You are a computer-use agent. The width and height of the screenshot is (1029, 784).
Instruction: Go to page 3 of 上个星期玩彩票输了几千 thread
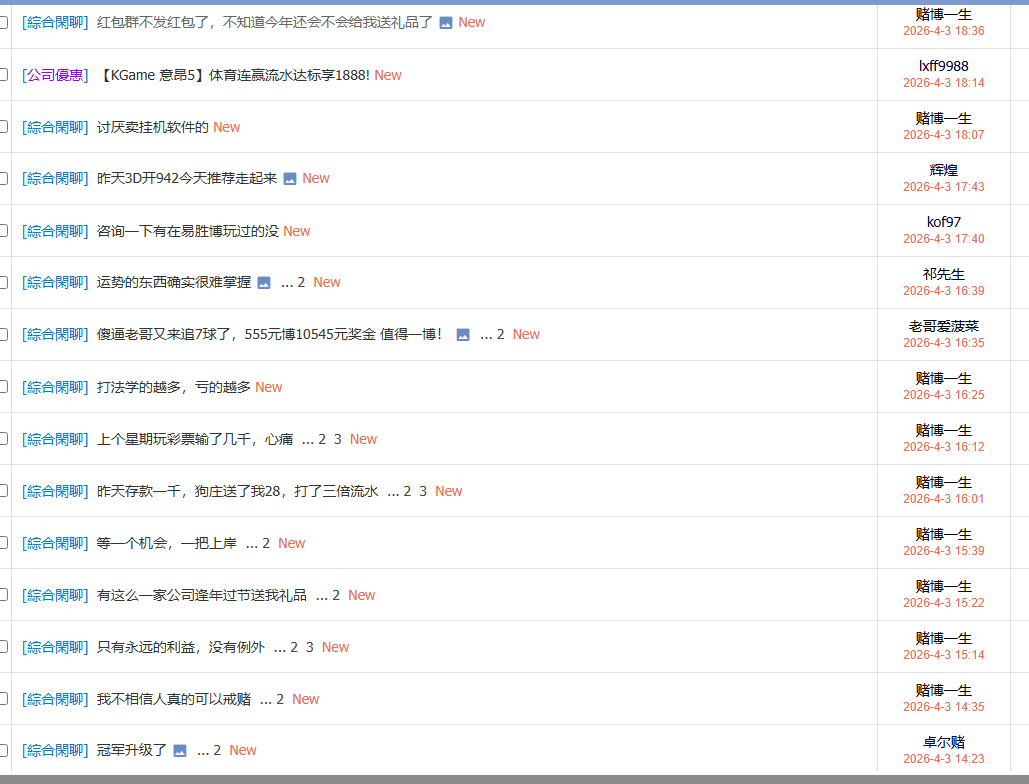pos(338,439)
